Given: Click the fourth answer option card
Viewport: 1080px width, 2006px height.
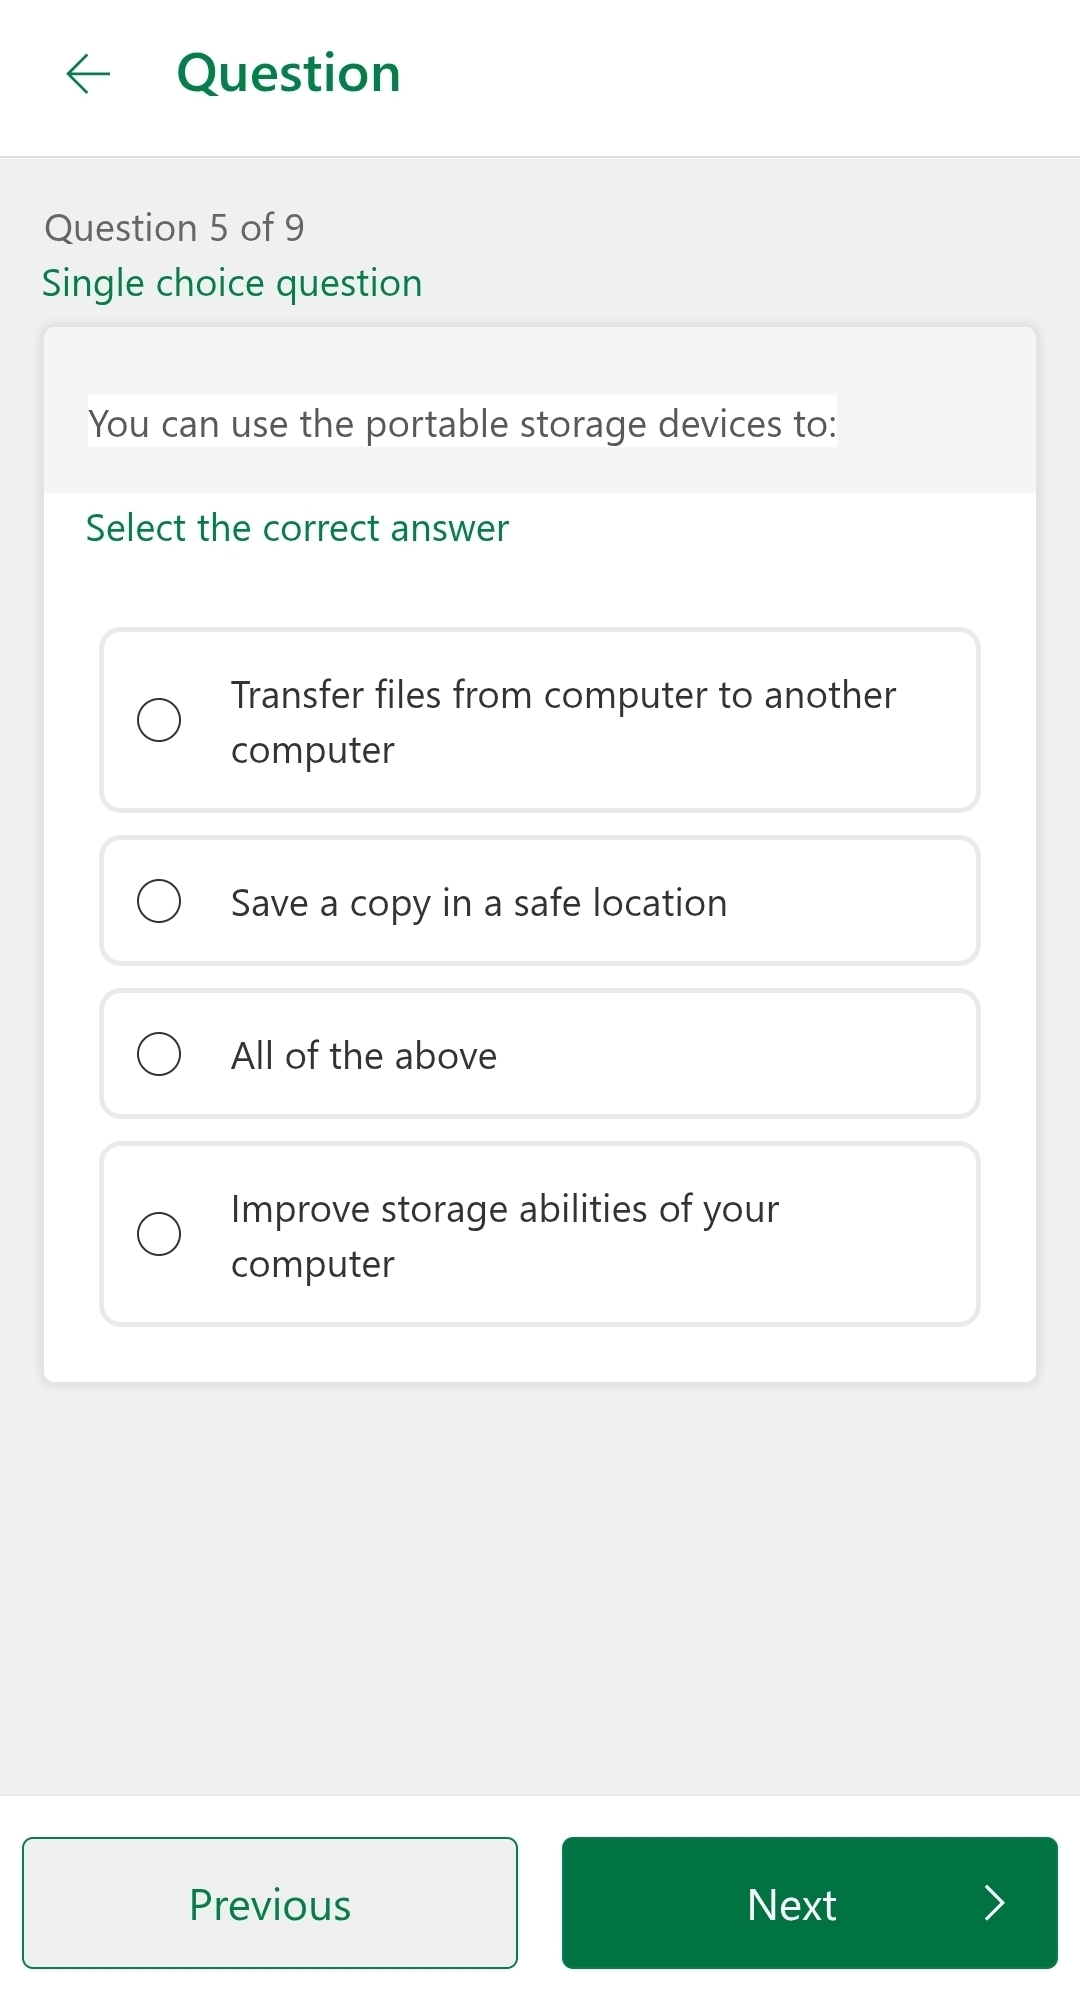Looking at the screenshot, I should 540,1235.
